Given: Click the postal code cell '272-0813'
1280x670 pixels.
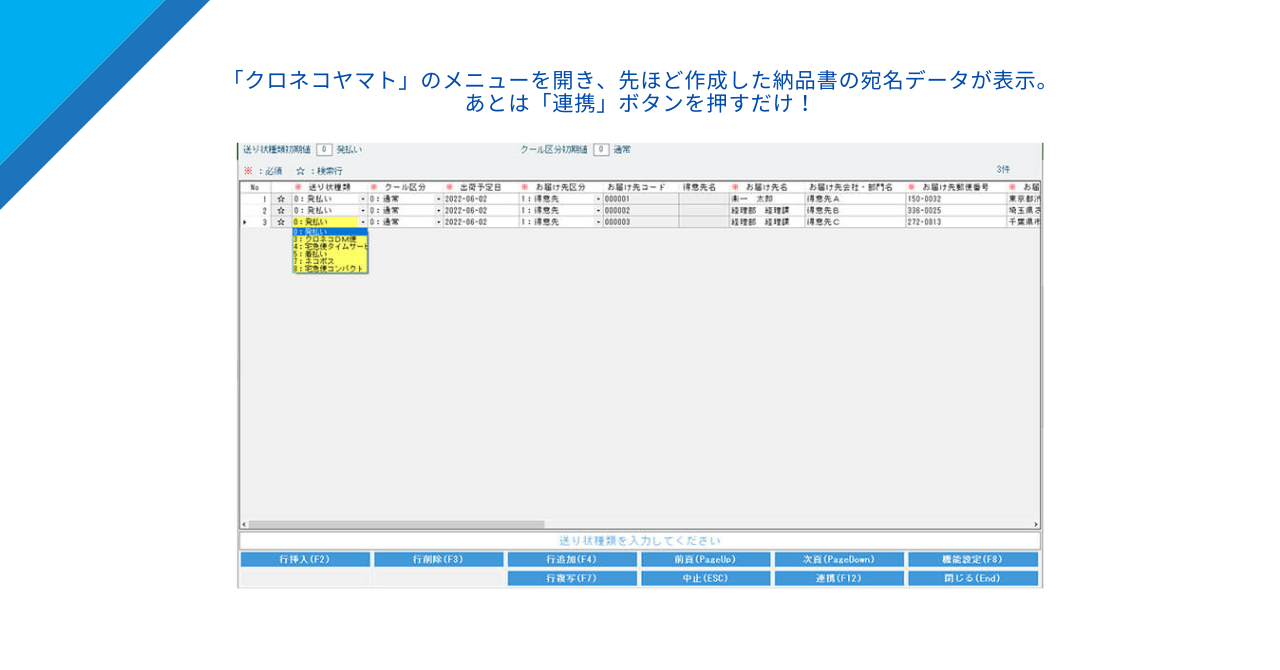Looking at the screenshot, I should [956, 222].
